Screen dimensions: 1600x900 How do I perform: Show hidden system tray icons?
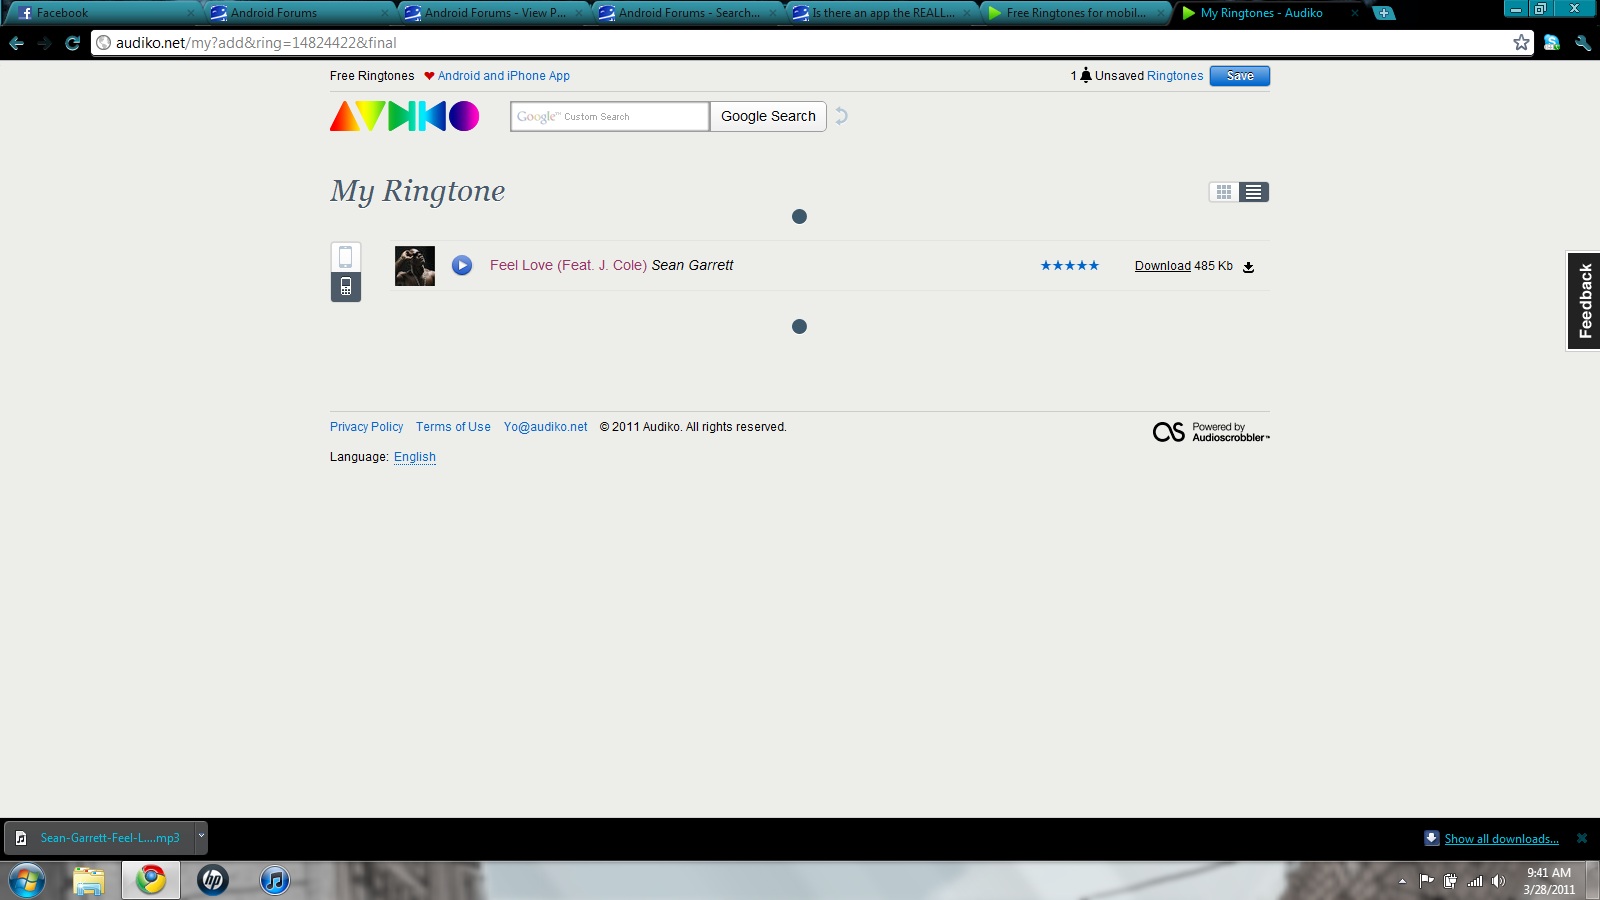(1402, 881)
